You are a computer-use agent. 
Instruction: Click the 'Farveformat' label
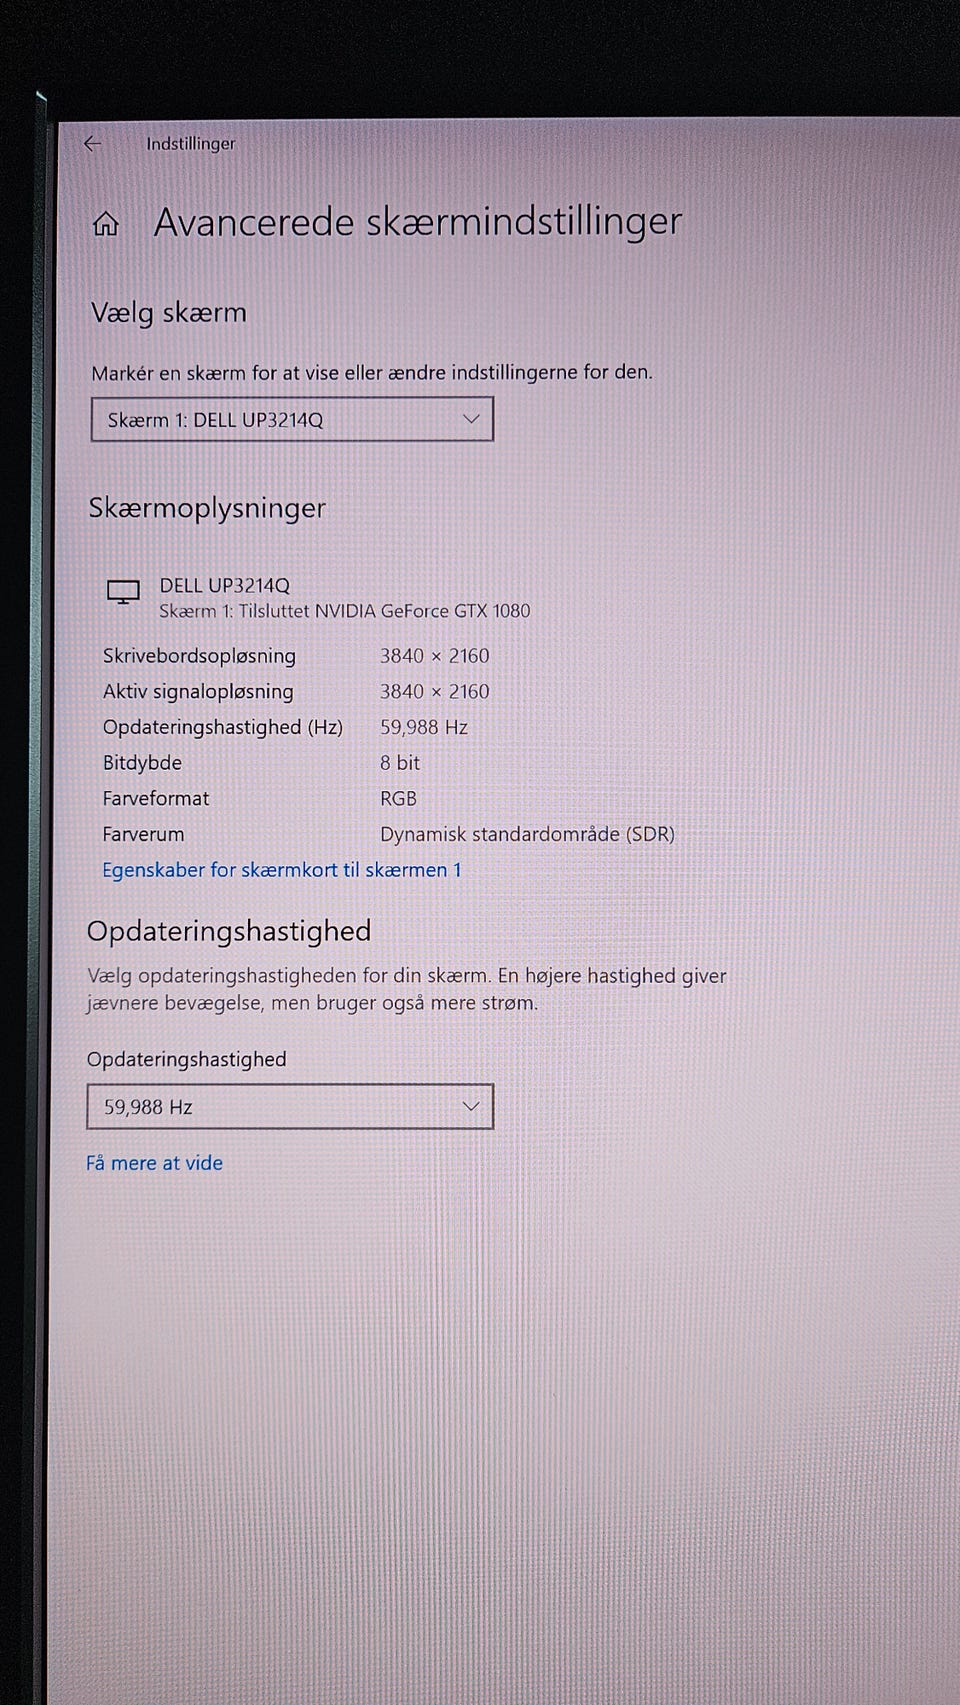pos(156,799)
